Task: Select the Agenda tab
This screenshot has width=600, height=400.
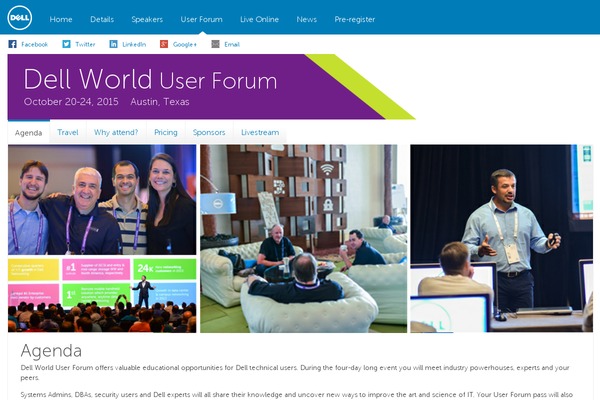Action: 28,132
